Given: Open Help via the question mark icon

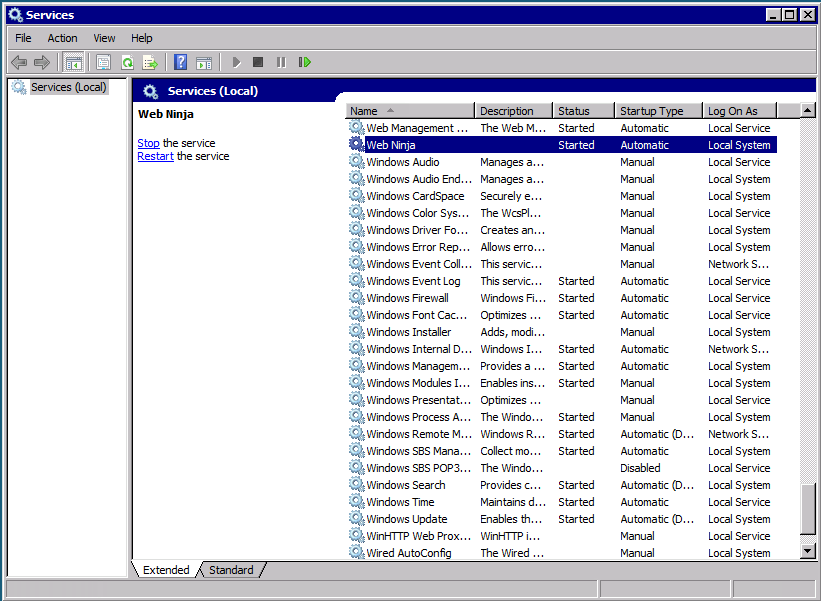Looking at the screenshot, I should pyautogui.click(x=181, y=62).
